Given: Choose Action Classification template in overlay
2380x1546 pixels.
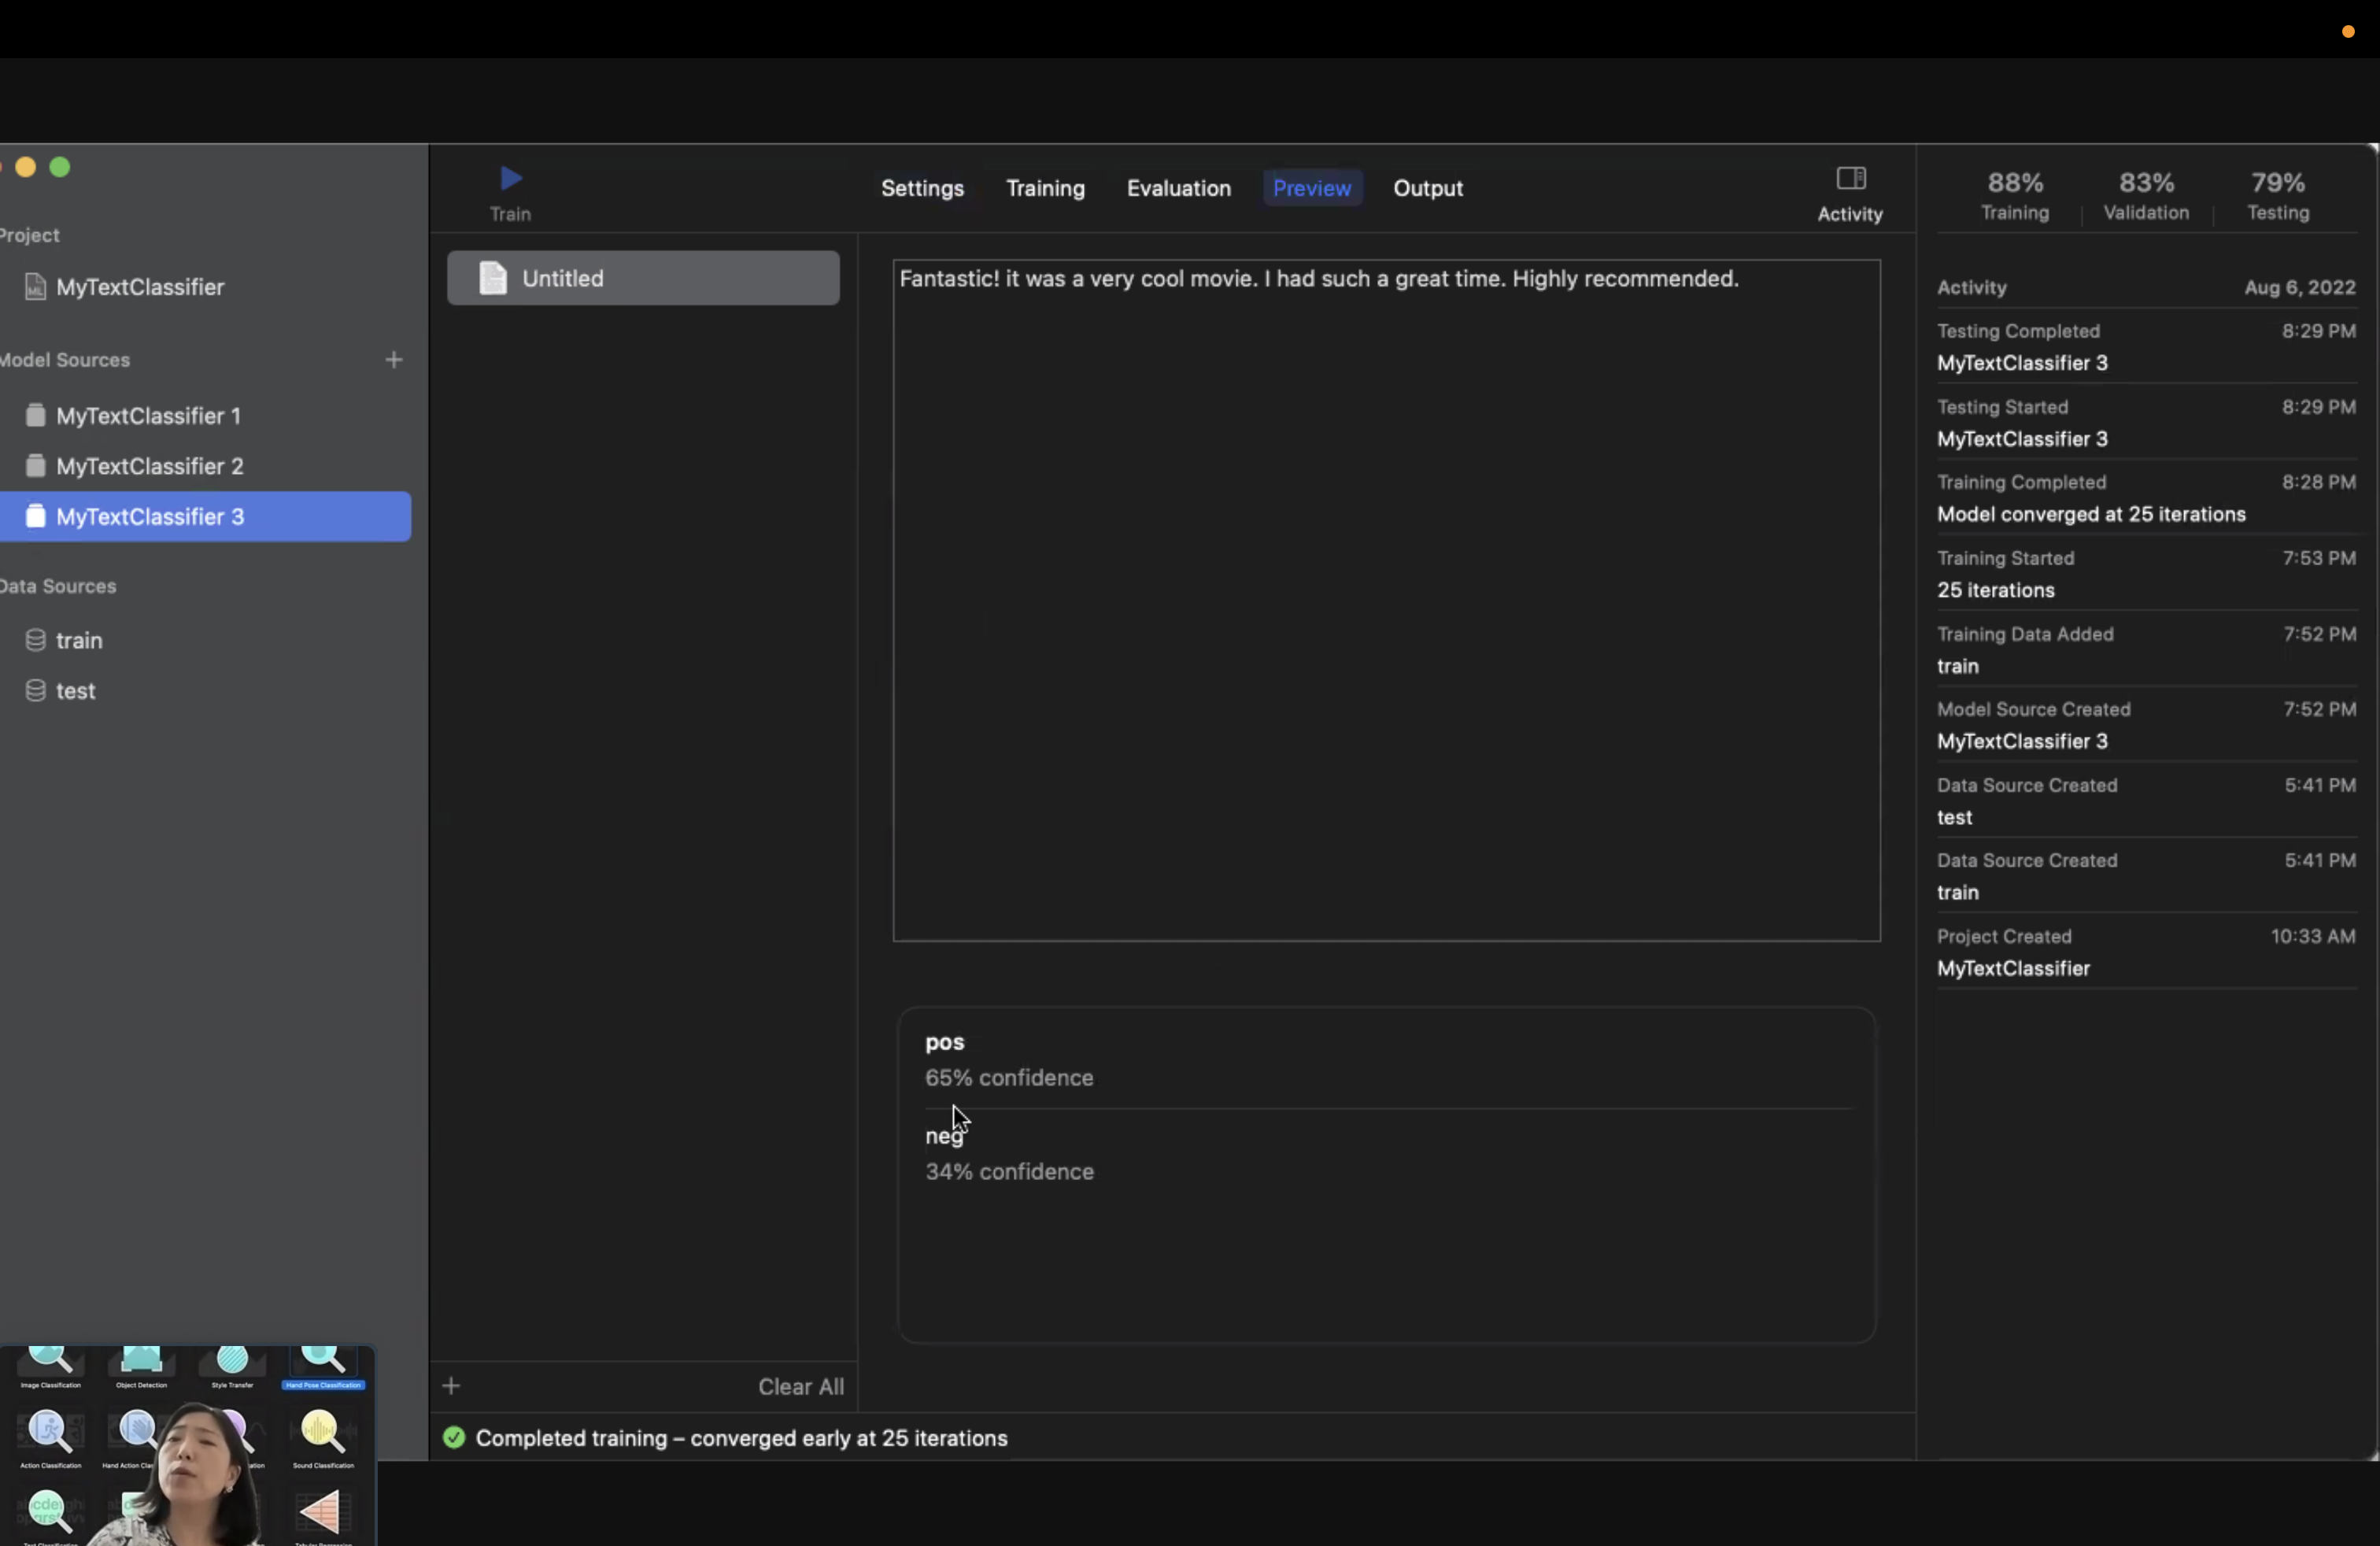Looking at the screenshot, I should coord(50,1438).
